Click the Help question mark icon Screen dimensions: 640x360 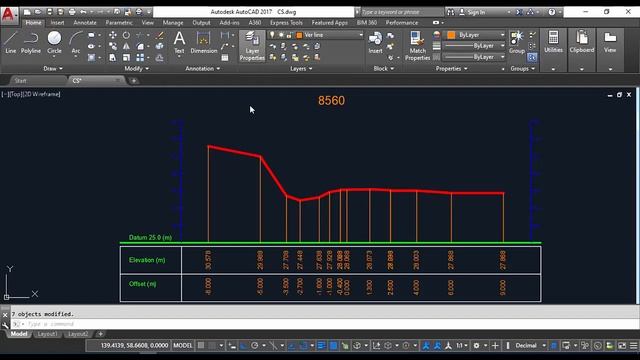tap(552, 12)
